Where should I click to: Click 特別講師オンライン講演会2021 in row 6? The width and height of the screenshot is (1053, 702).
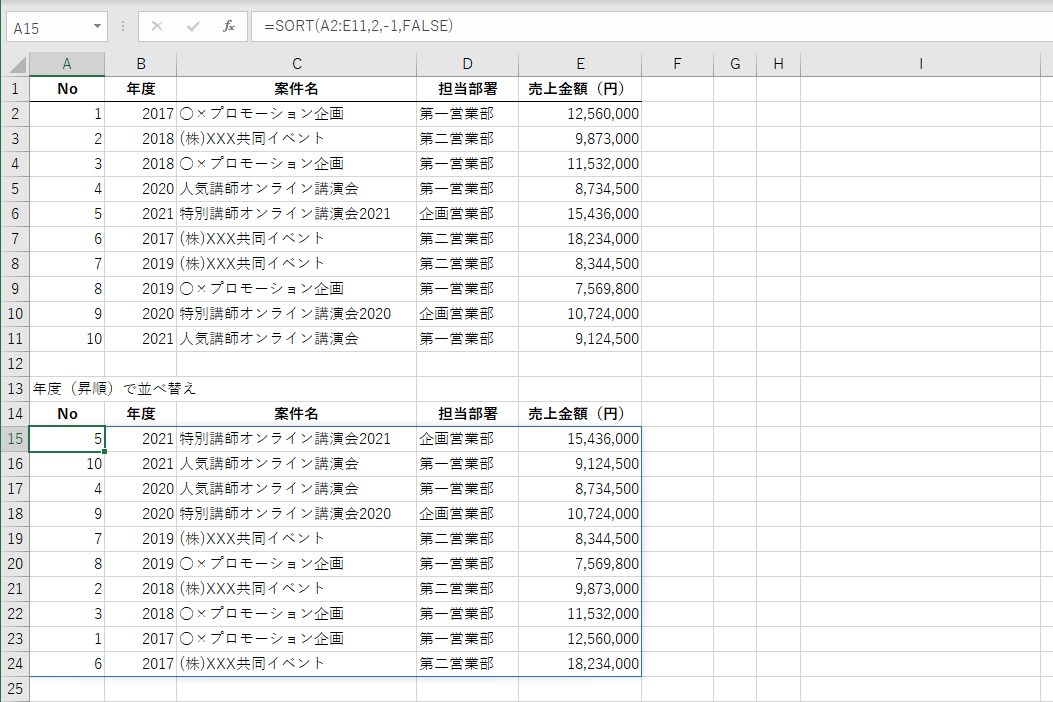297,213
